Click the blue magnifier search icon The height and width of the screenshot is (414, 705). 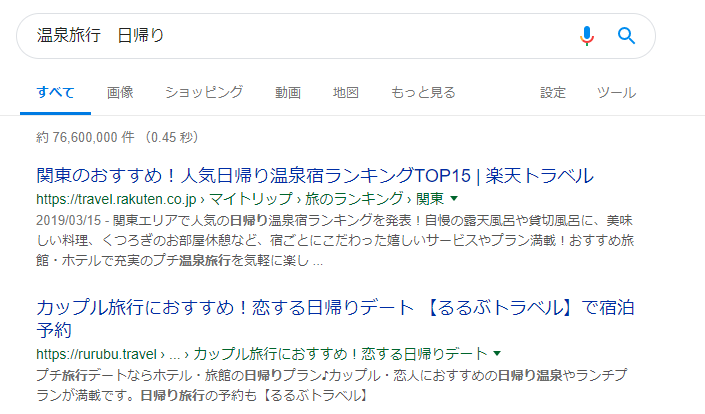point(626,35)
